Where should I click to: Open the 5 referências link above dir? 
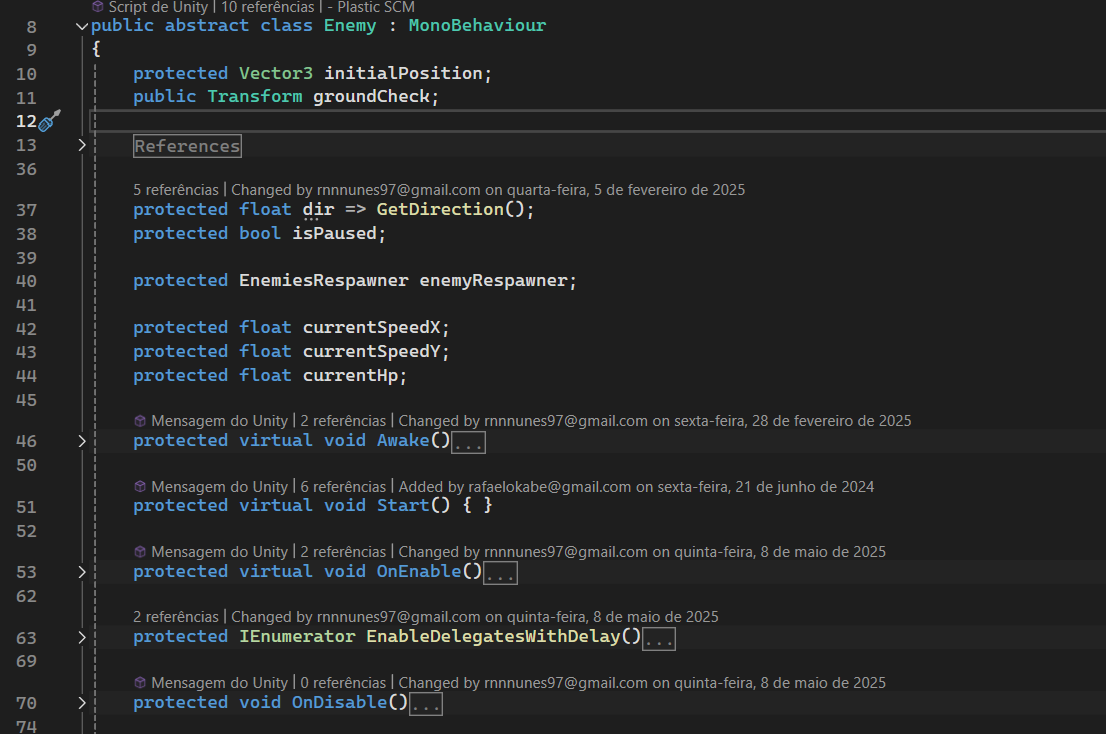coord(175,189)
